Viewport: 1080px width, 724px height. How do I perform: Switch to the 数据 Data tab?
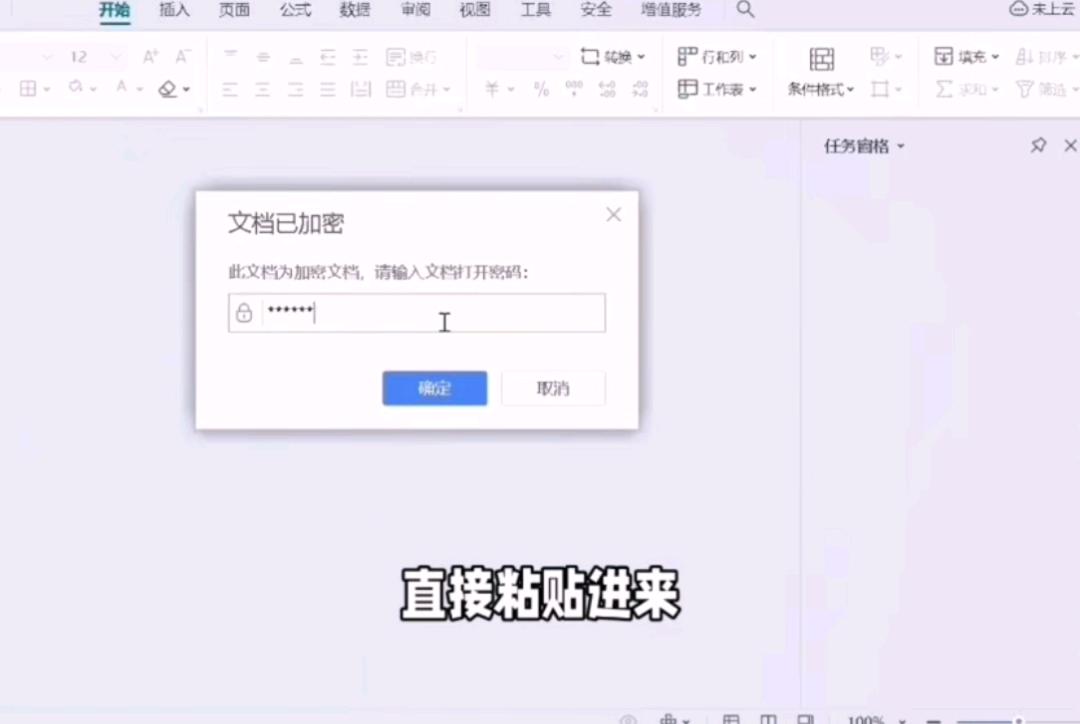tap(355, 10)
